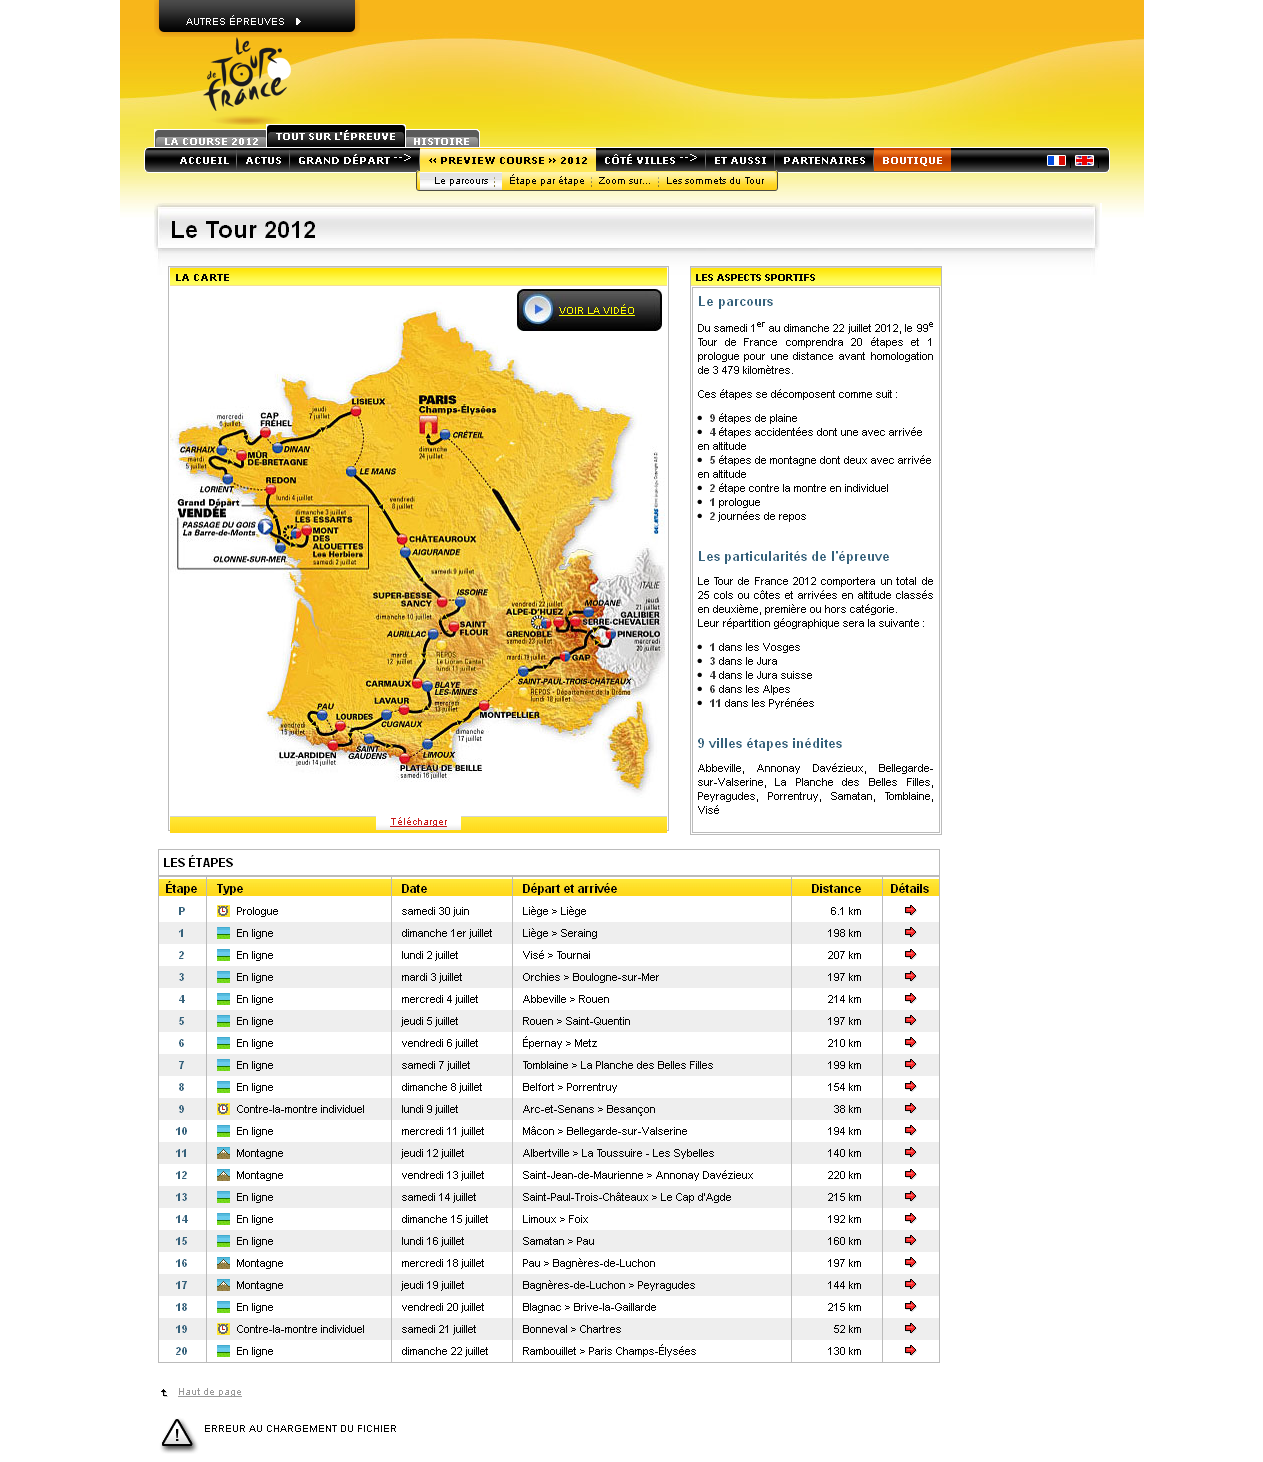Click the '9 villes étapes inédites' heading
Image resolution: width=1263 pixels, height=1462 pixels.
click(x=770, y=743)
